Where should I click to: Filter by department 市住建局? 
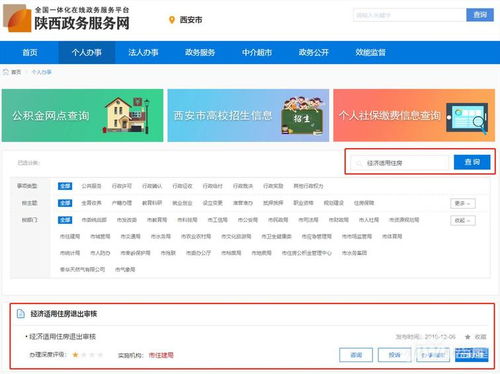click(x=70, y=236)
